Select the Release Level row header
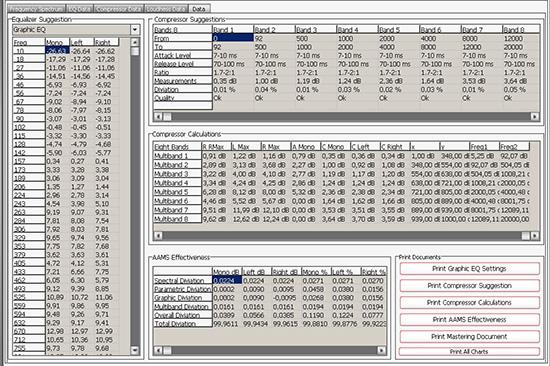 coord(183,64)
